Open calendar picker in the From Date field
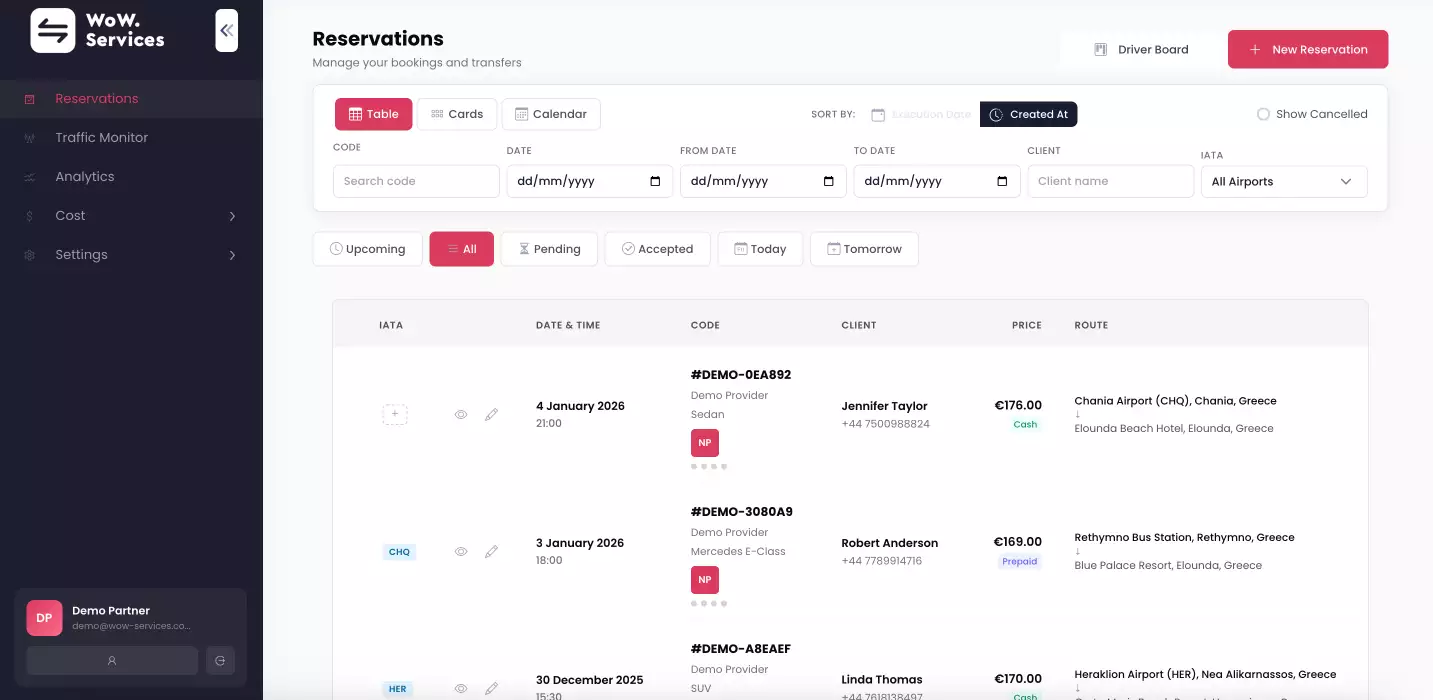 828,182
